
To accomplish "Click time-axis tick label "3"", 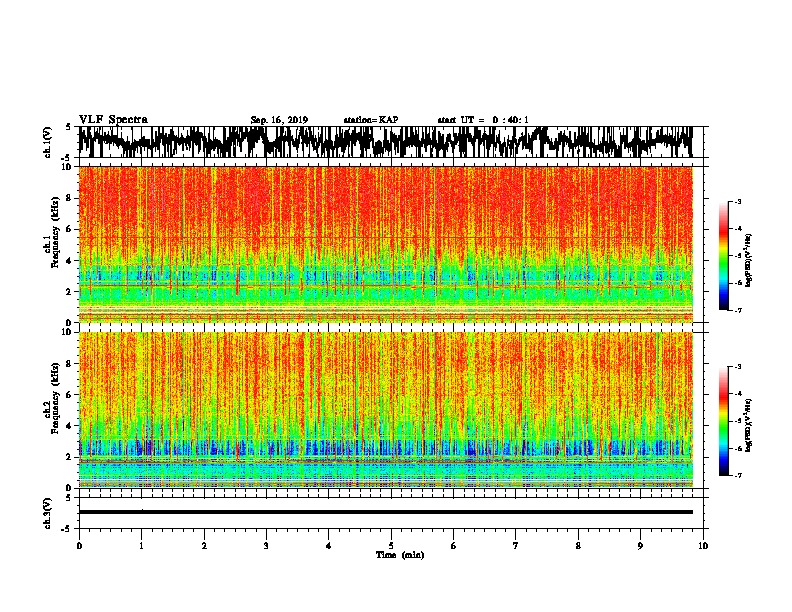I will 266,546.
